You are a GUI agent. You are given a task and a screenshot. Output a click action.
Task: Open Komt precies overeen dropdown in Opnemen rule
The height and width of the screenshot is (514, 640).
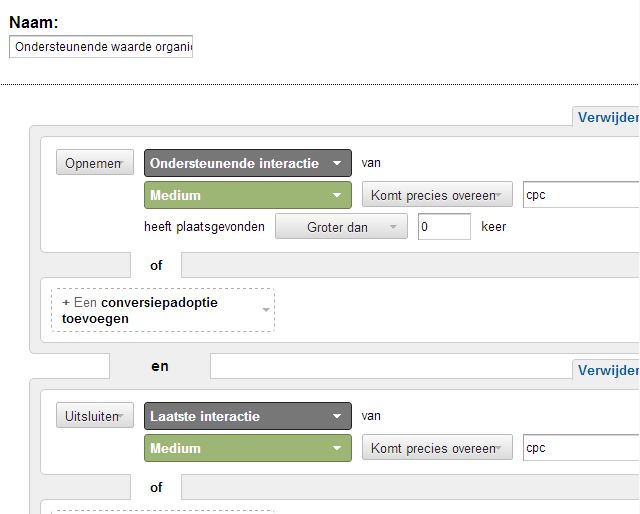(437, 195)
